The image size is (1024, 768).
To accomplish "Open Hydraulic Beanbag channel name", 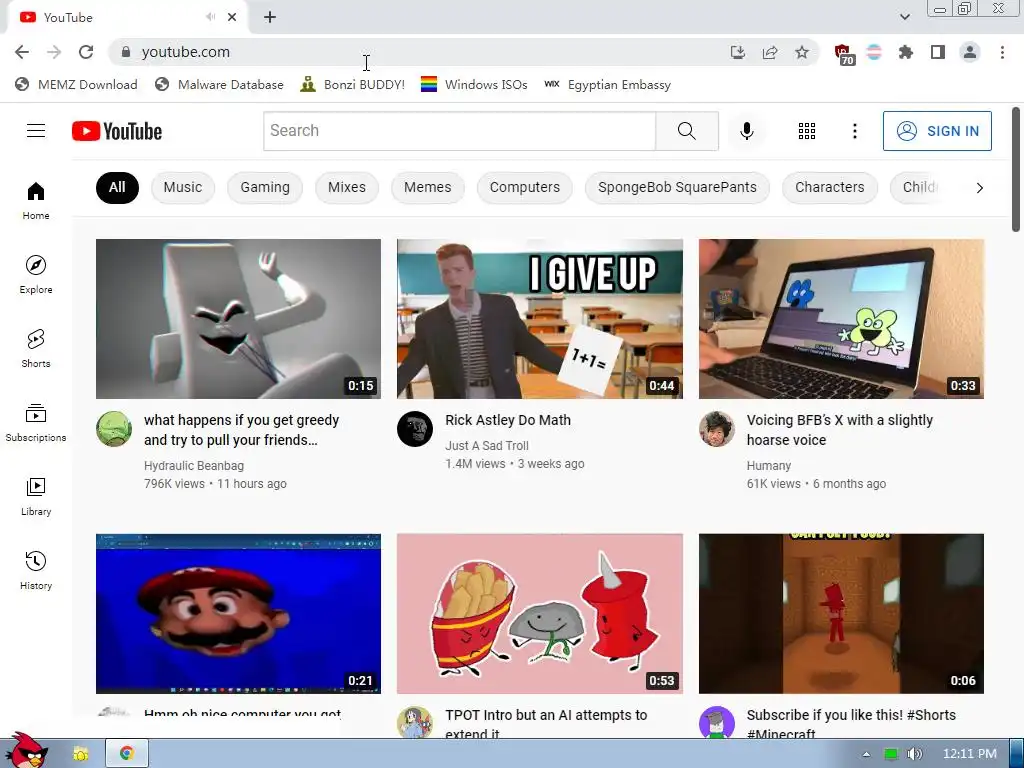I will (x=194, y=466).
